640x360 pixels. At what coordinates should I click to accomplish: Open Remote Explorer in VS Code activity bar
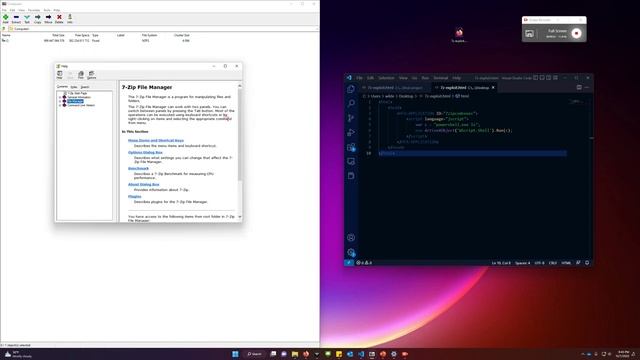[x=351, y=161]
